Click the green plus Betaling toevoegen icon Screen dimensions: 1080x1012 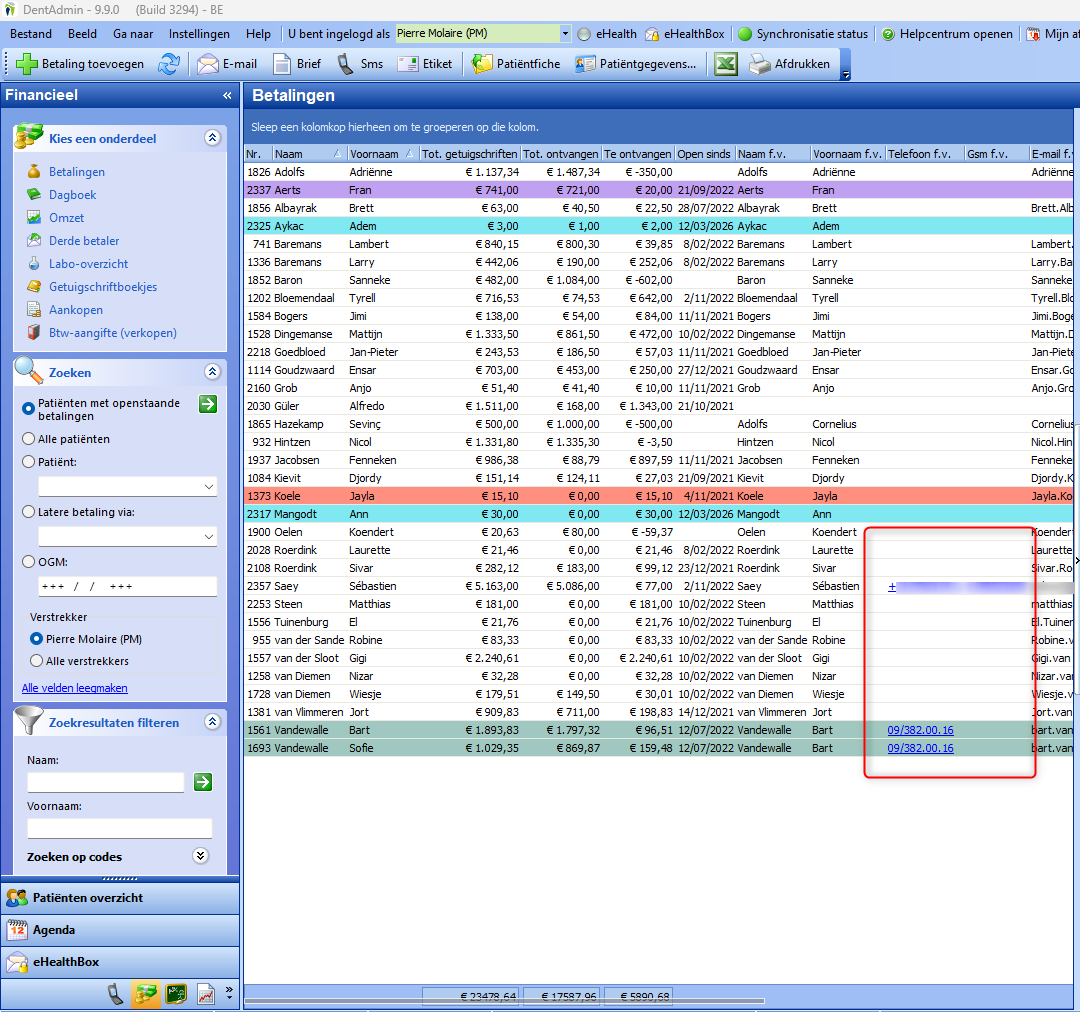tap(27, 64)
